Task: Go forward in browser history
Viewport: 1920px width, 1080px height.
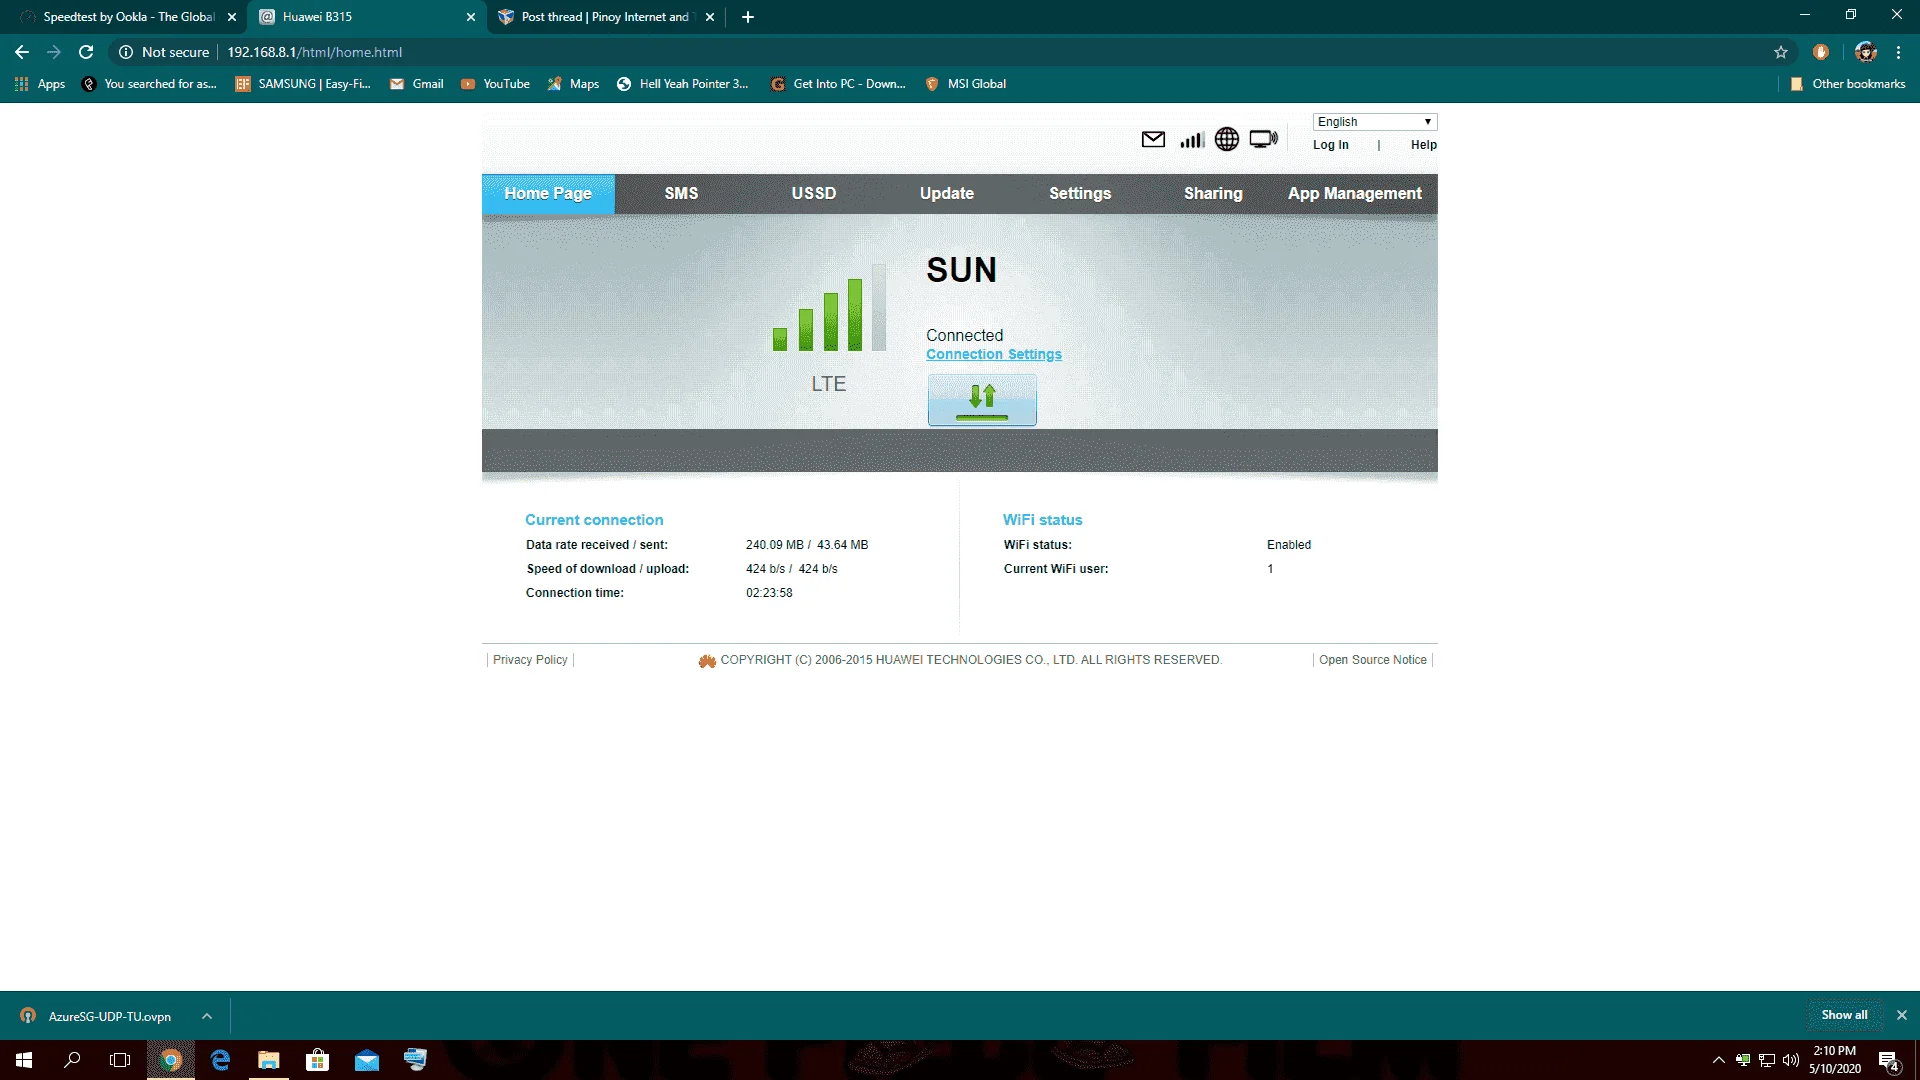Action: click(x=54, y=52)
